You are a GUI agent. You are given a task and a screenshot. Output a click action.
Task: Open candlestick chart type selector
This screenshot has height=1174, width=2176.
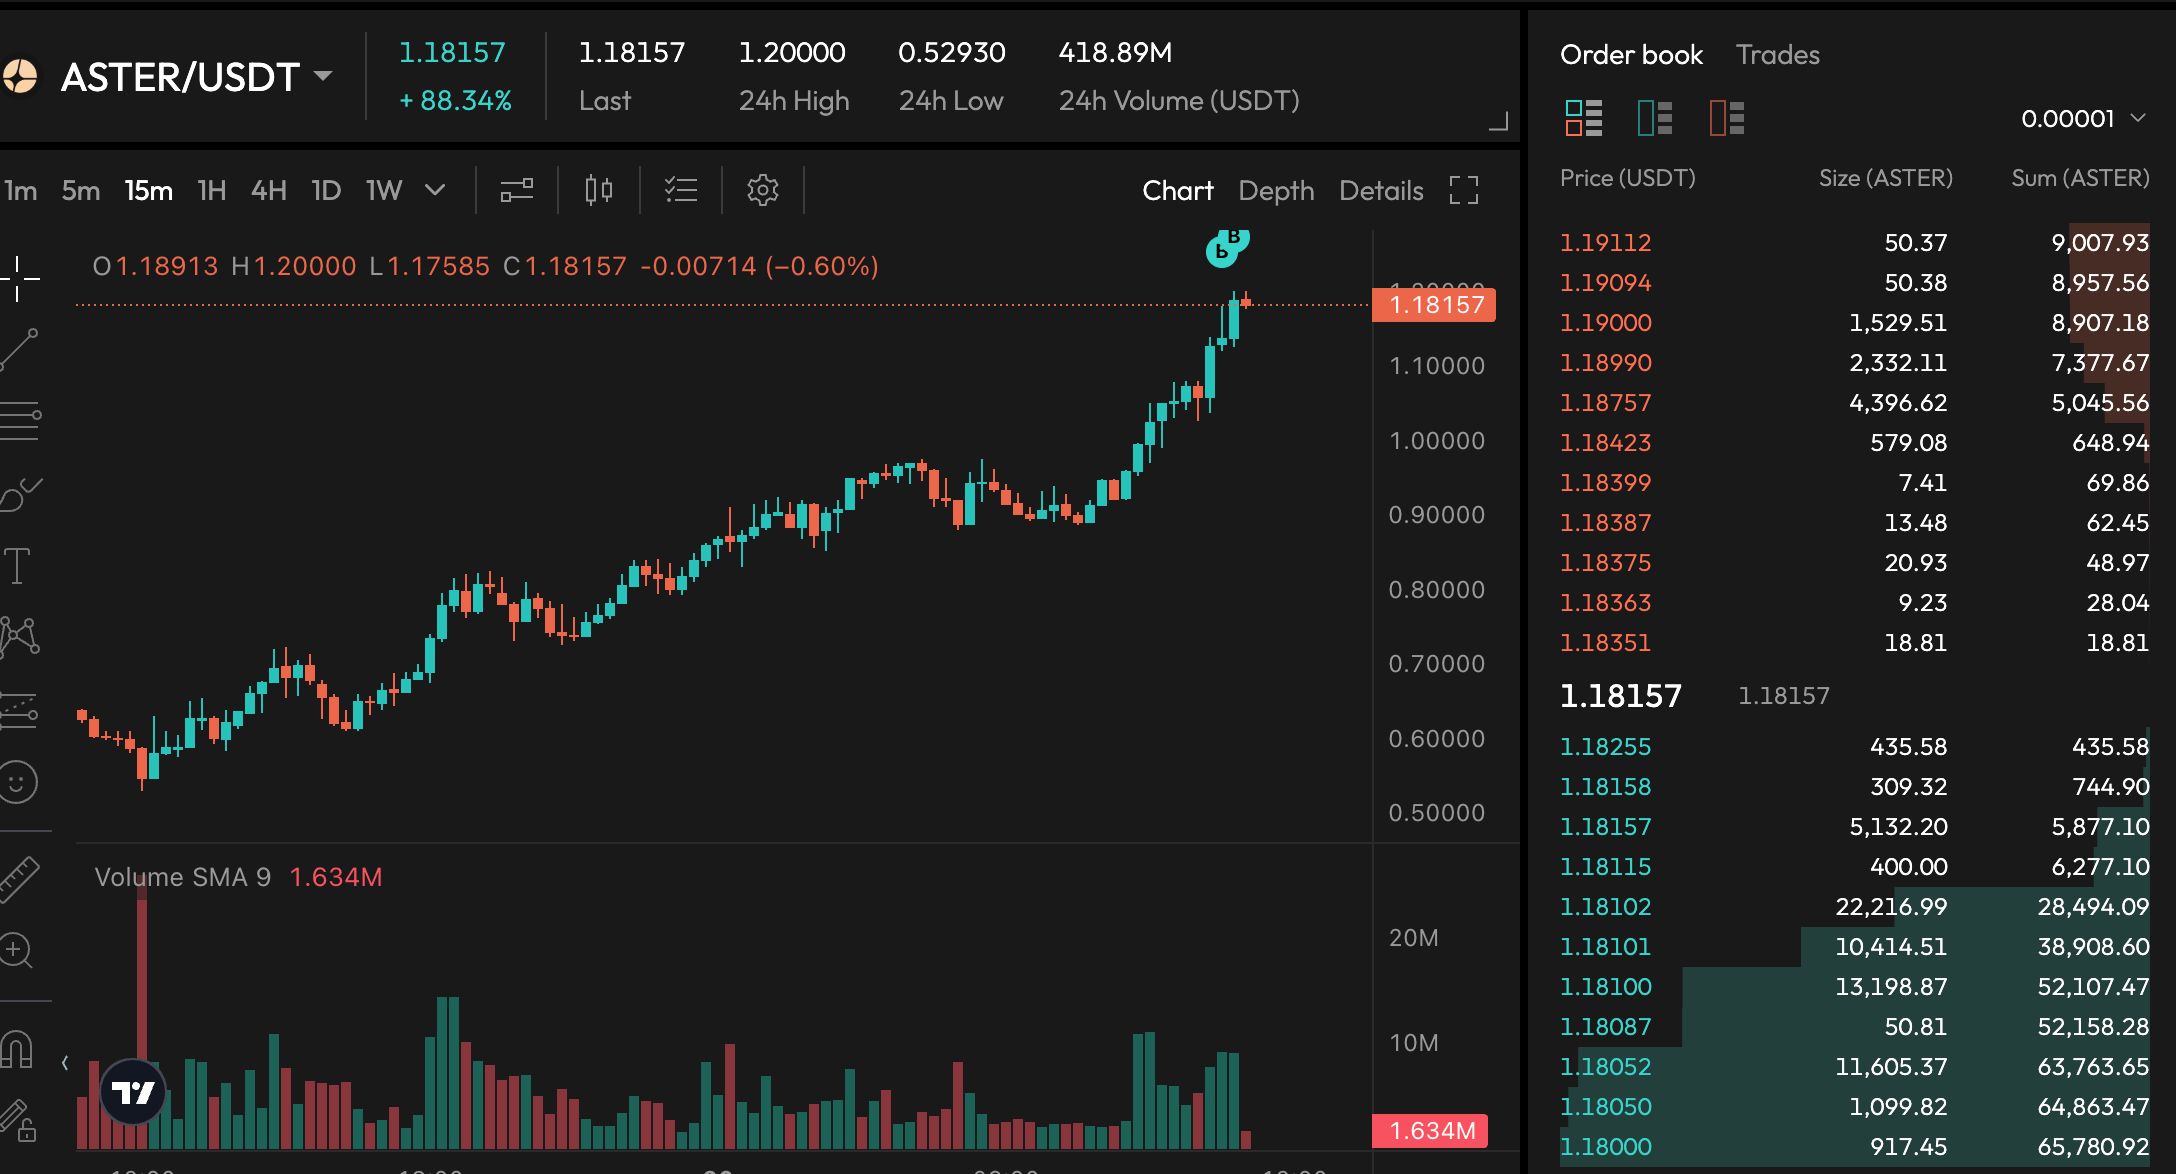click(597, 190)
